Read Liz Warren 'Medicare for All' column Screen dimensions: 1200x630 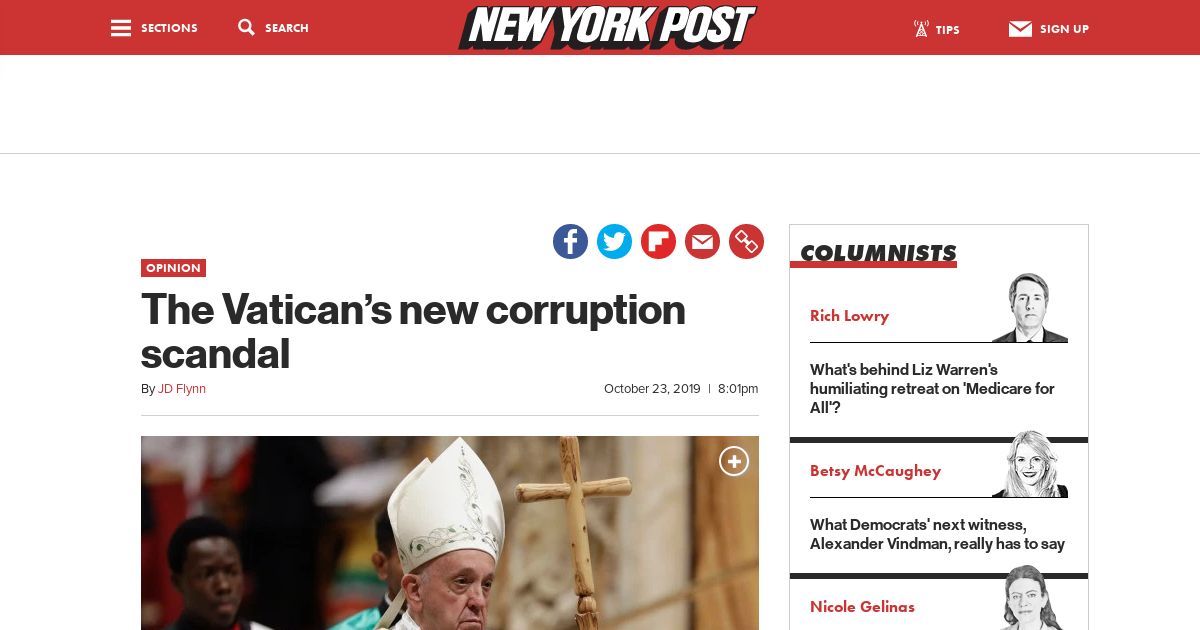(932, 389)
